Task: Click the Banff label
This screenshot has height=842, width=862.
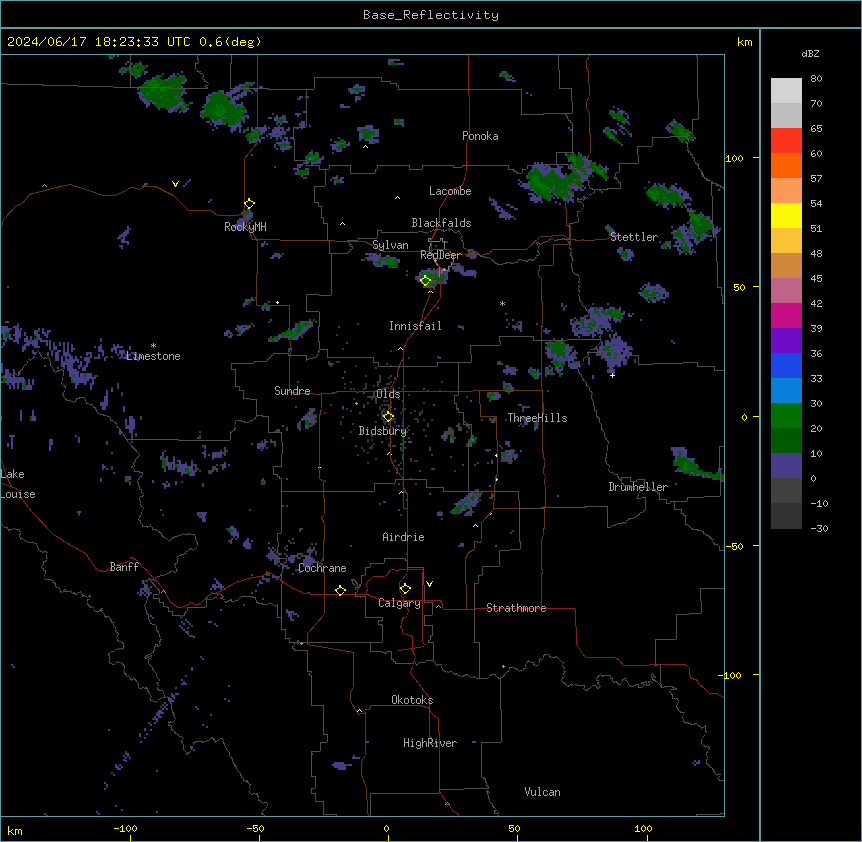Action: tap(124, 567)
